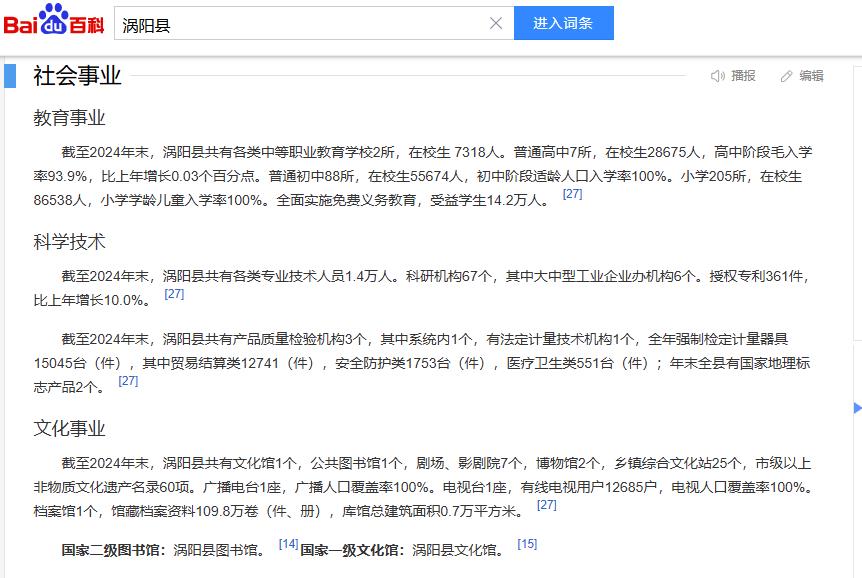Expand the side panel with the blue arrow

tap(857, 407)
